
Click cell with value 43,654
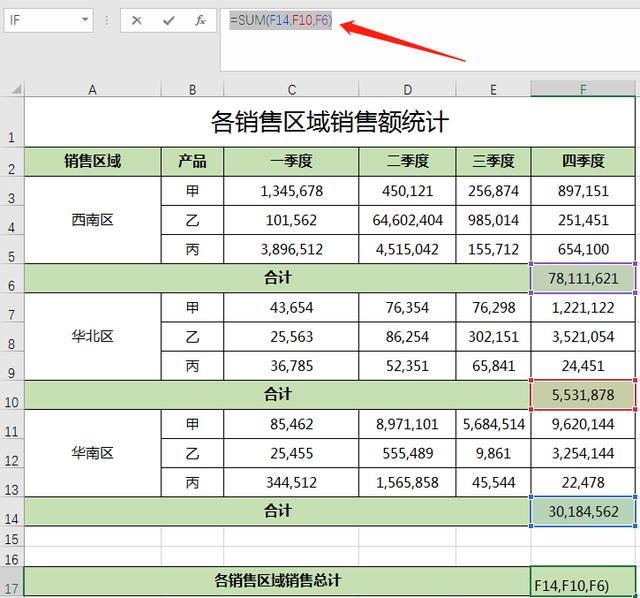291,308
